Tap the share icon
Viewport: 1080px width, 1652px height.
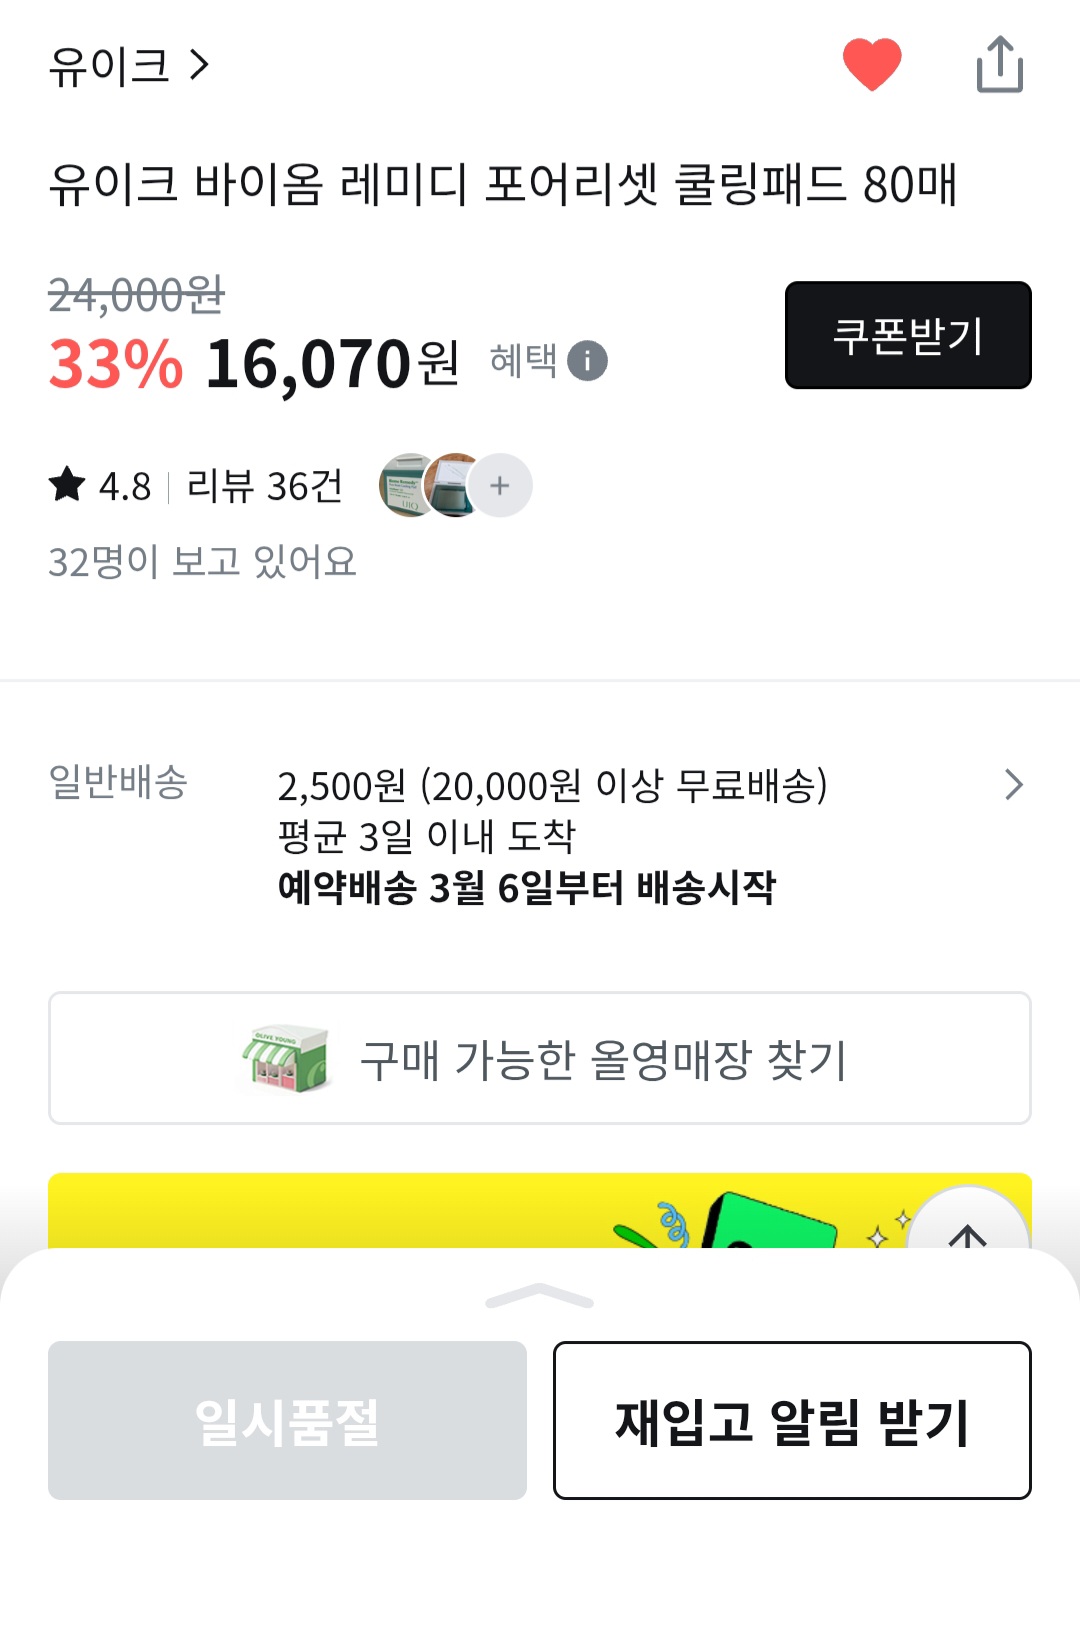tap(999, 65)
